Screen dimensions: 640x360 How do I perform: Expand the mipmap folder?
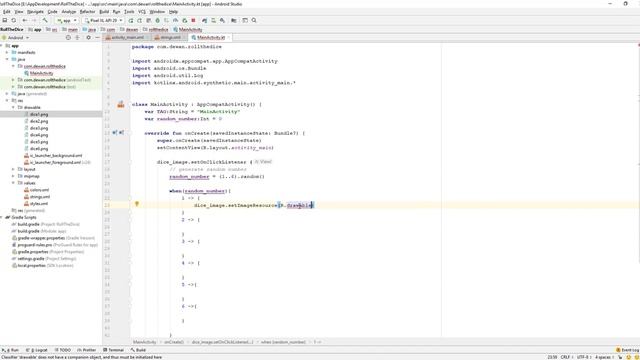pyautogui.click(x=13, y=176)
